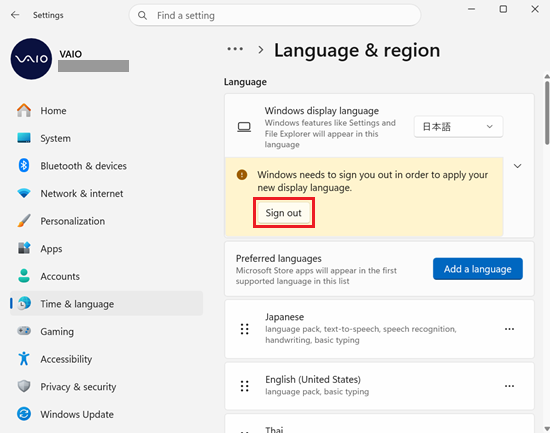The height and width of the screenshot is (433, 550).
Task: Select Time & language in sidebar
Action: coord(106,304)
